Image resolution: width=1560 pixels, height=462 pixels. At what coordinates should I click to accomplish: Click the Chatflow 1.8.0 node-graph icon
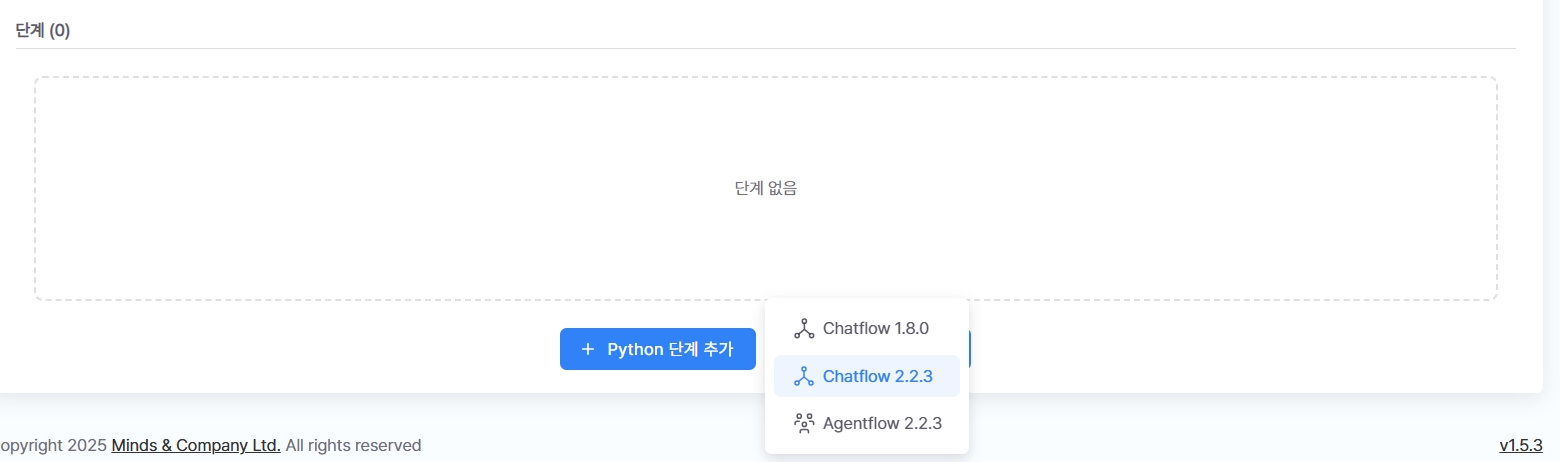point(804,328)
